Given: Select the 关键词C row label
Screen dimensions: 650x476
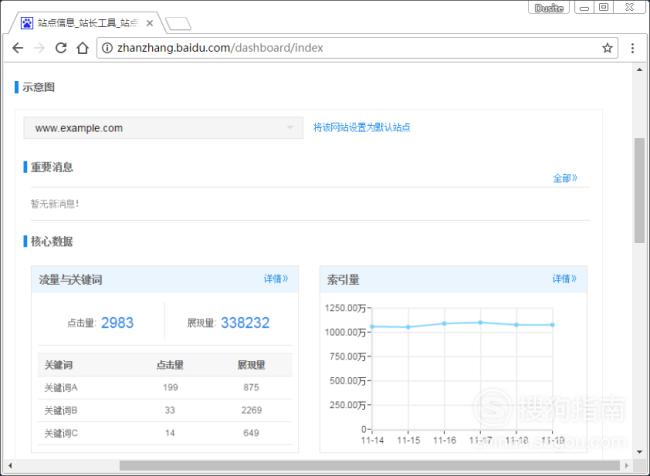Looking at the screenshot, I should (x=61, y=433).
